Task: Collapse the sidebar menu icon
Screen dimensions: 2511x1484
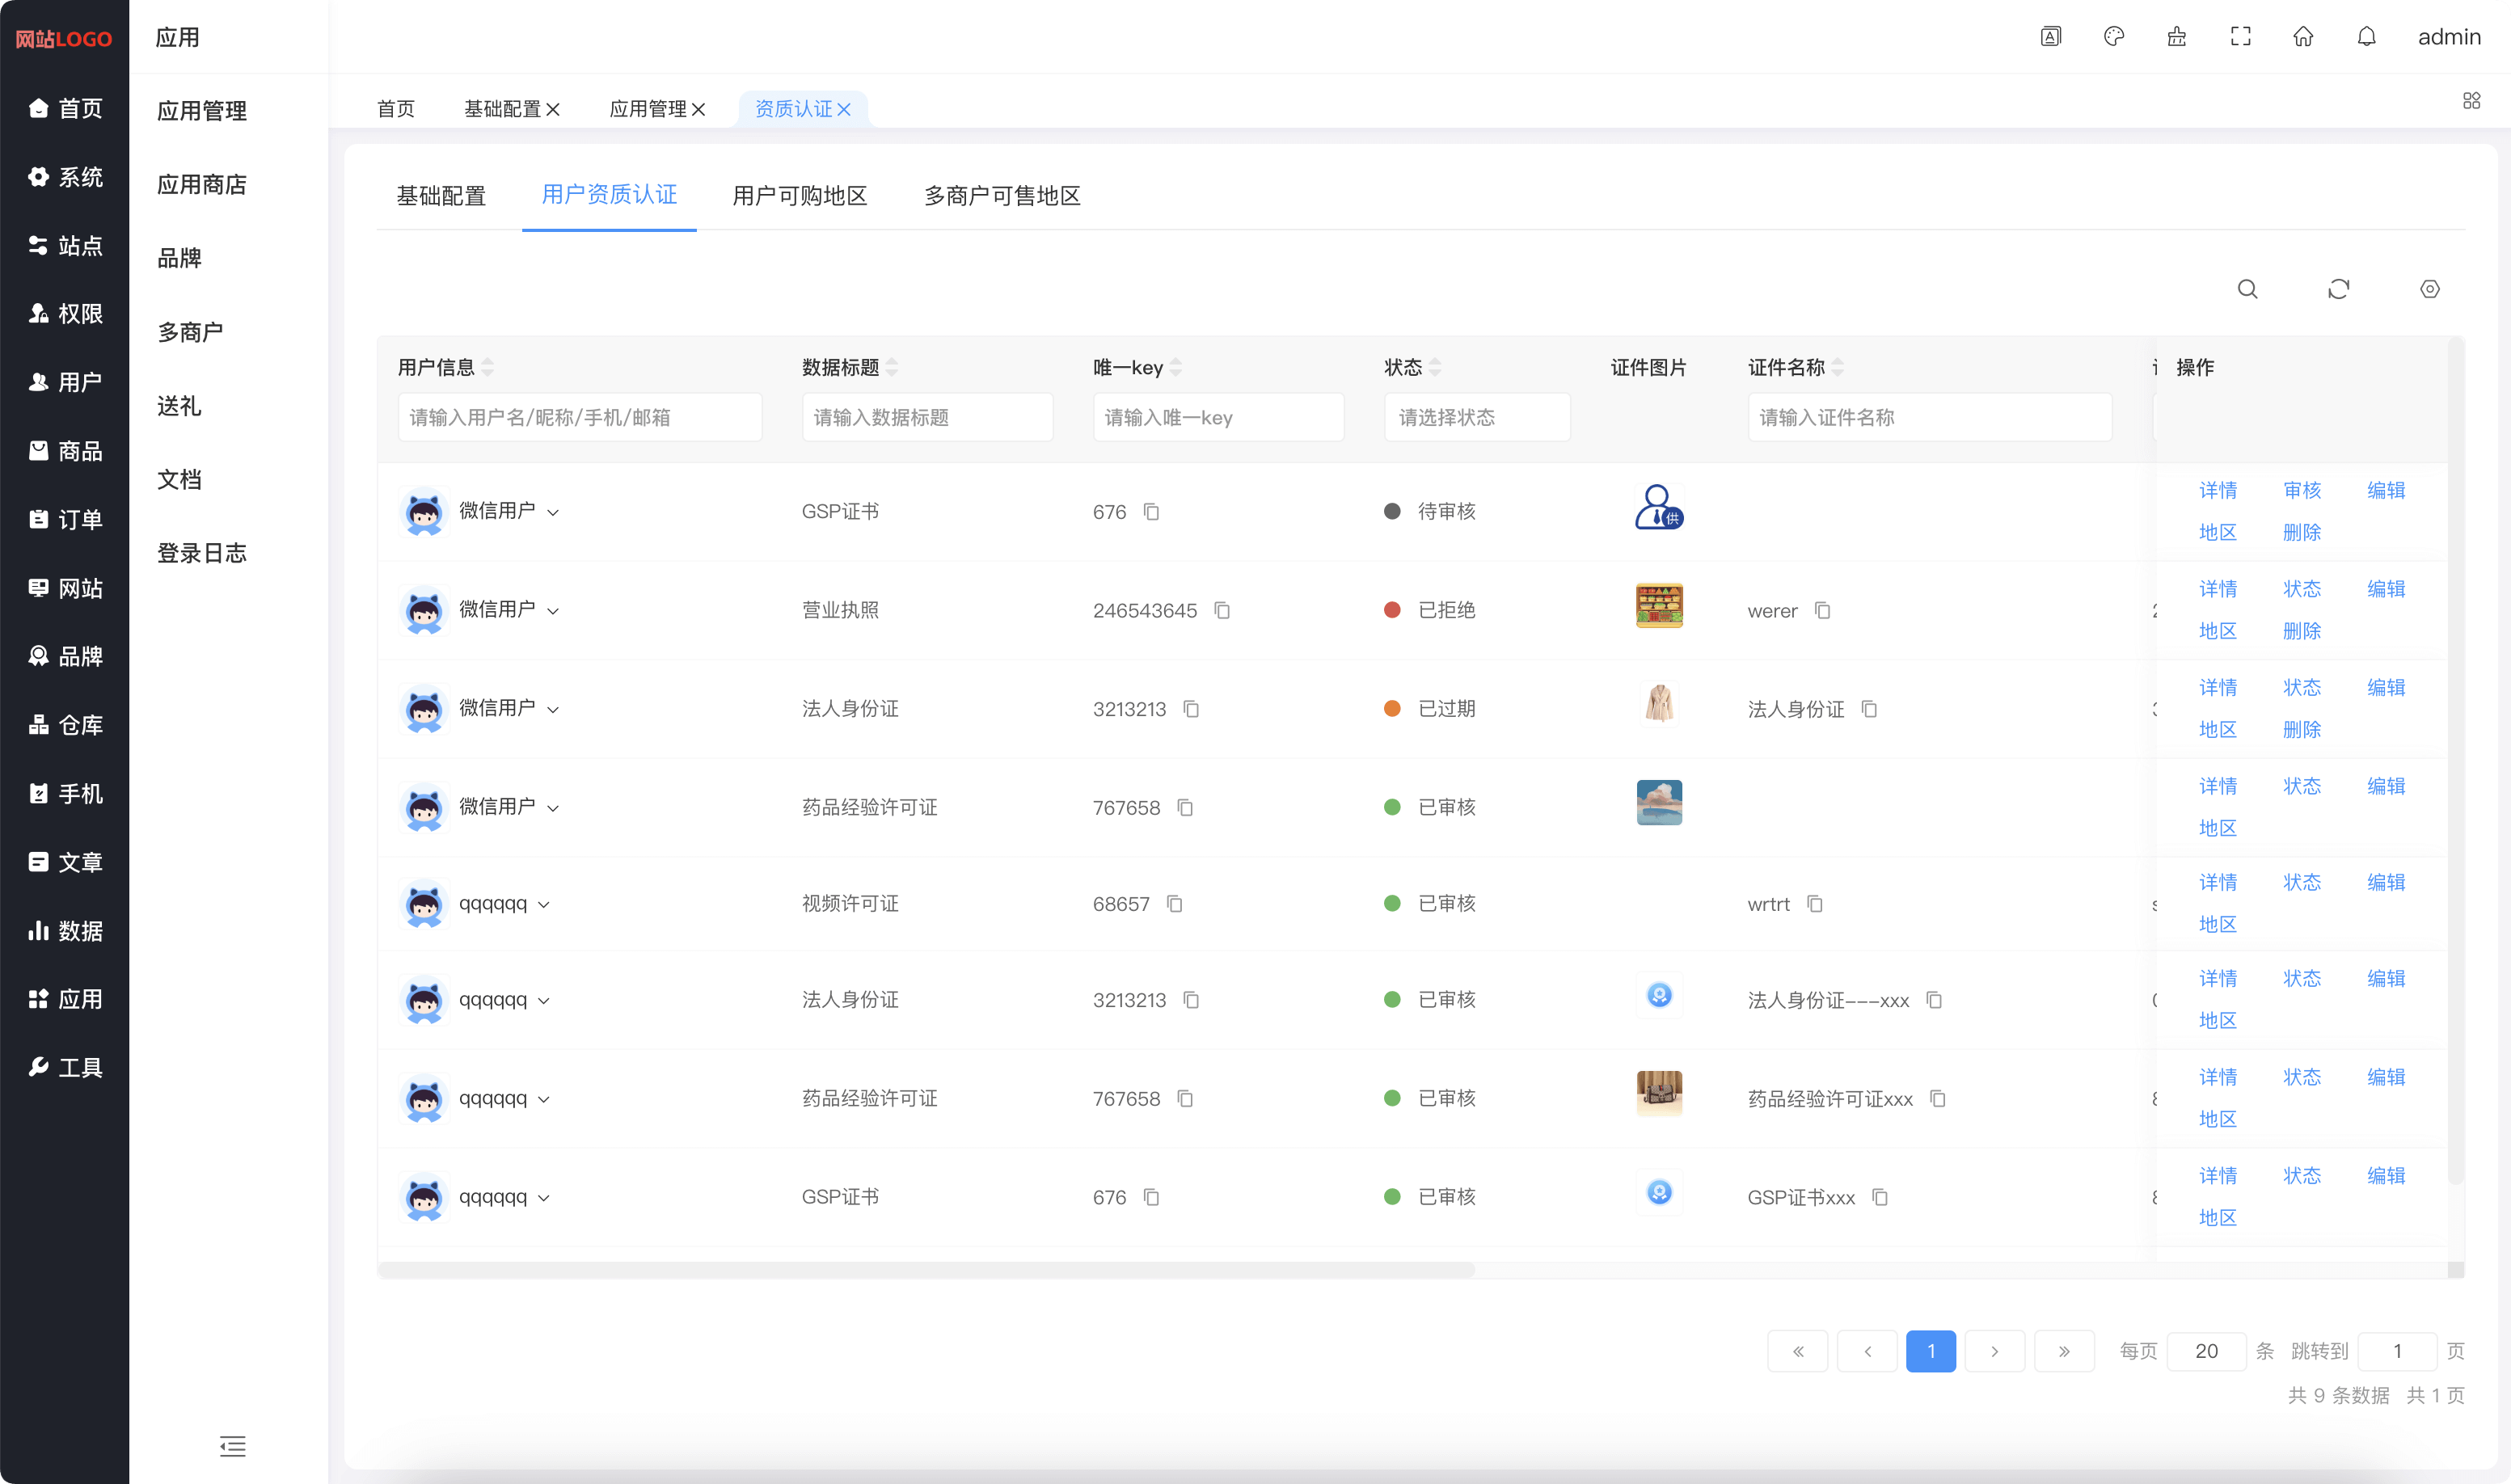Action: (x=232, y=1446)
